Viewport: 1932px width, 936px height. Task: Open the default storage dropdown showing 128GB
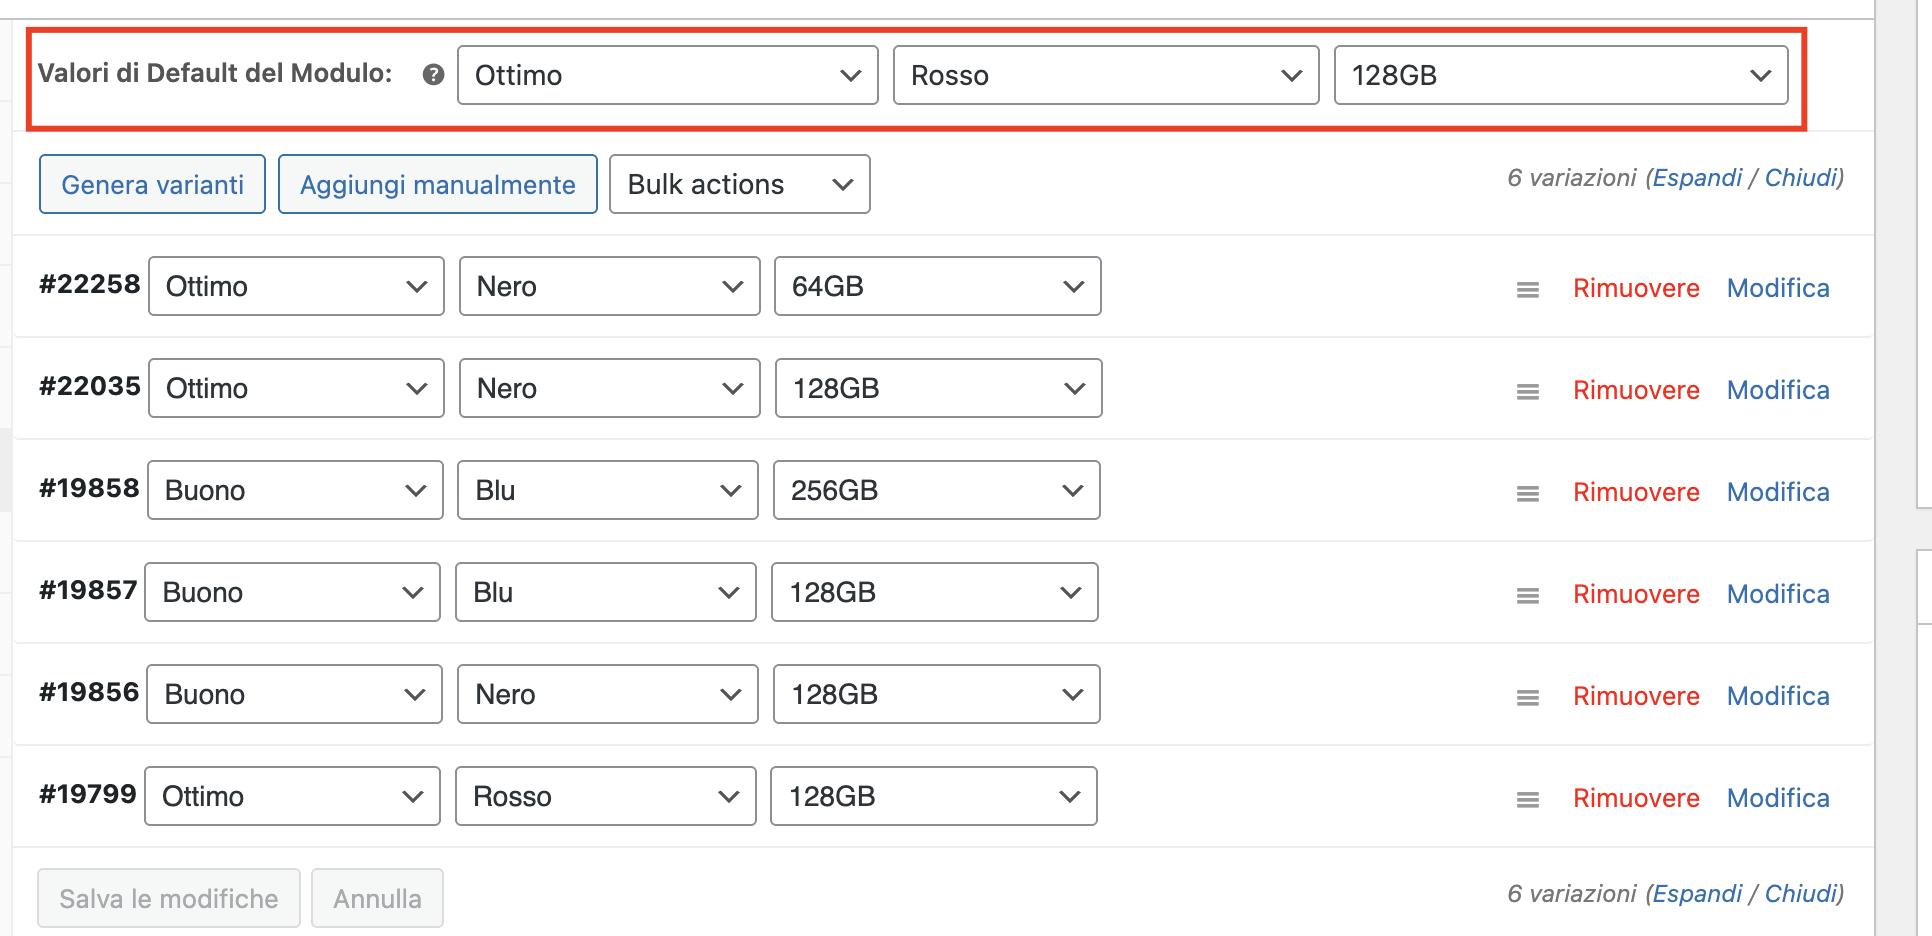pos(1561,75)
